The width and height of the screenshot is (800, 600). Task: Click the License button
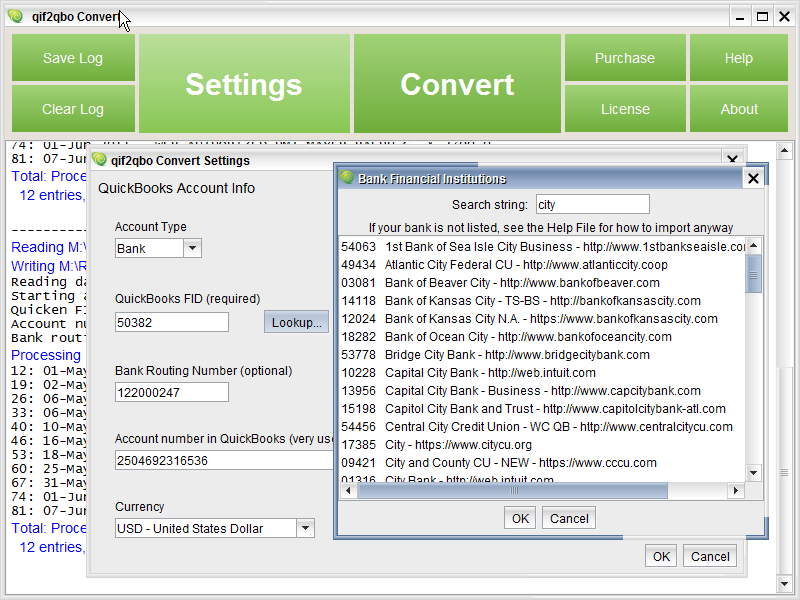(625, 109)
